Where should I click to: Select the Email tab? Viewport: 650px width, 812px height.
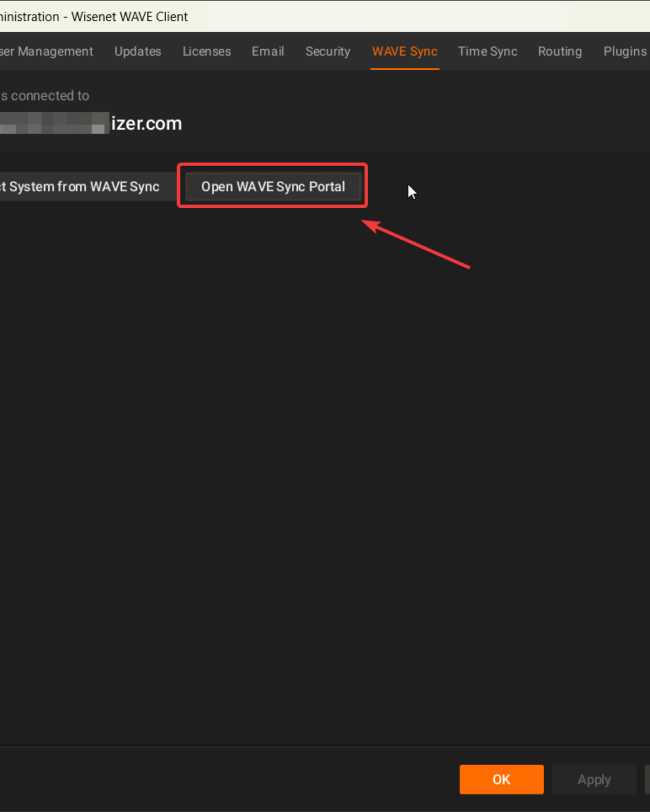[268, 51]
